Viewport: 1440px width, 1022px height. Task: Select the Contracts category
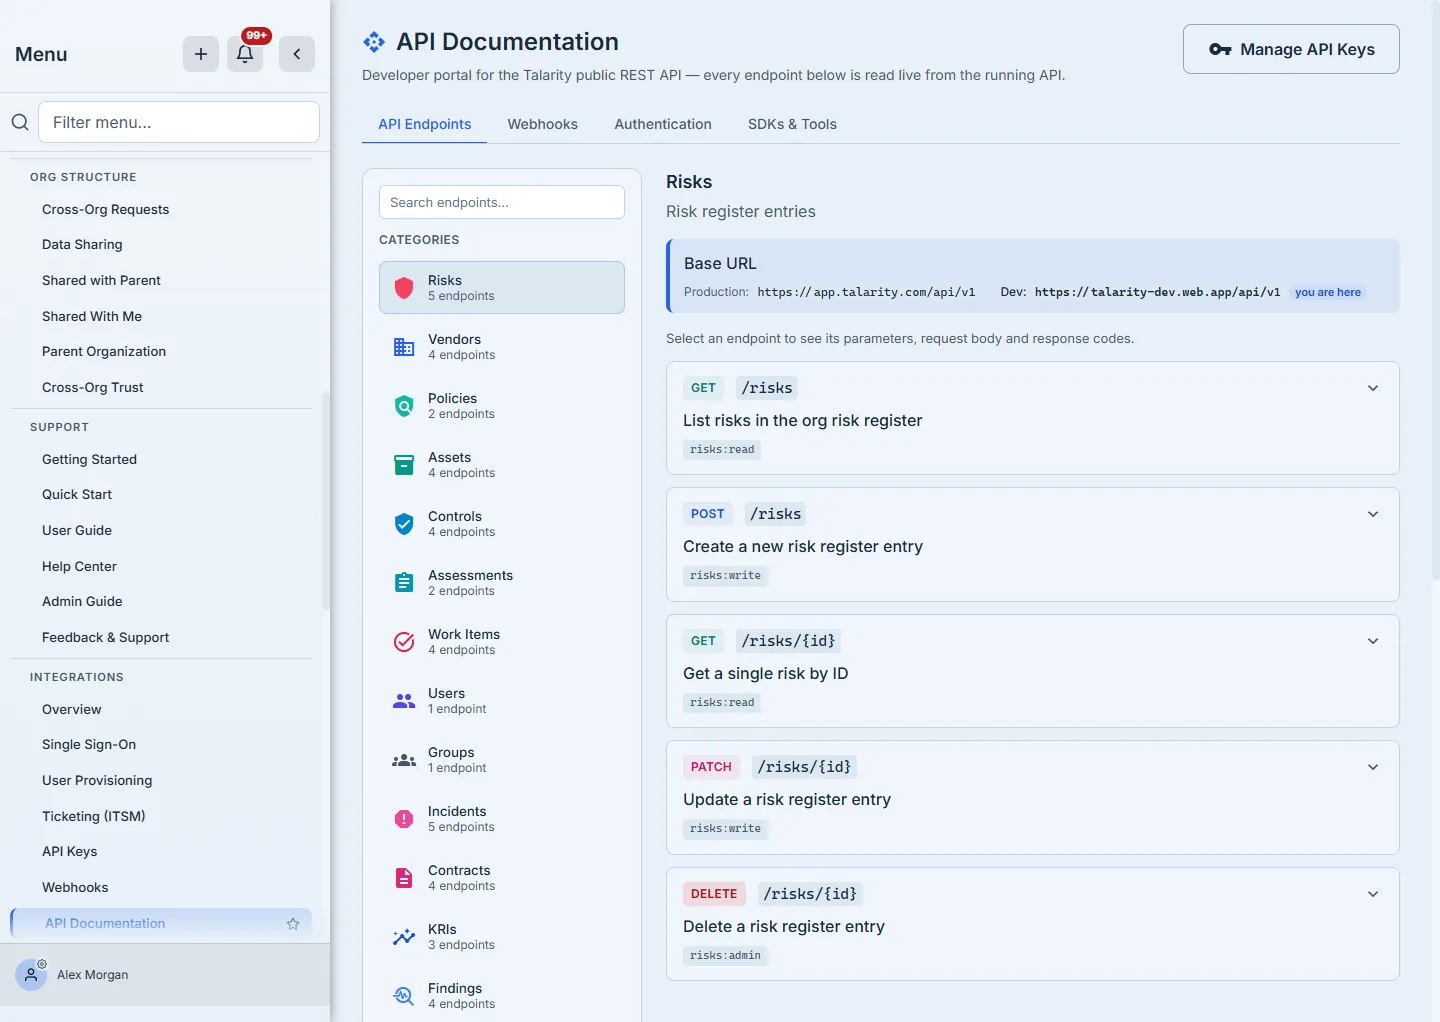coord(502,878)
